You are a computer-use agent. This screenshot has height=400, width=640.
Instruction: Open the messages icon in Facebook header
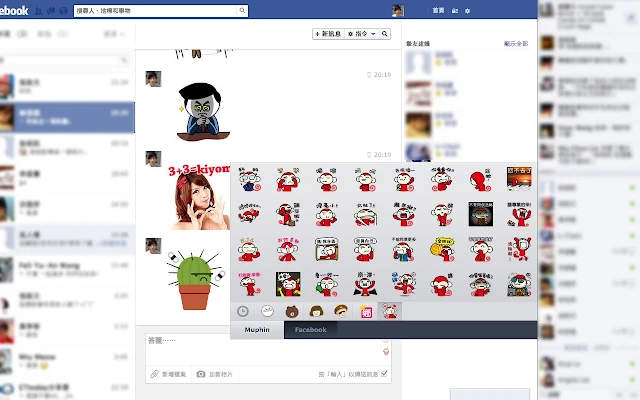click(x=51, y=11)
